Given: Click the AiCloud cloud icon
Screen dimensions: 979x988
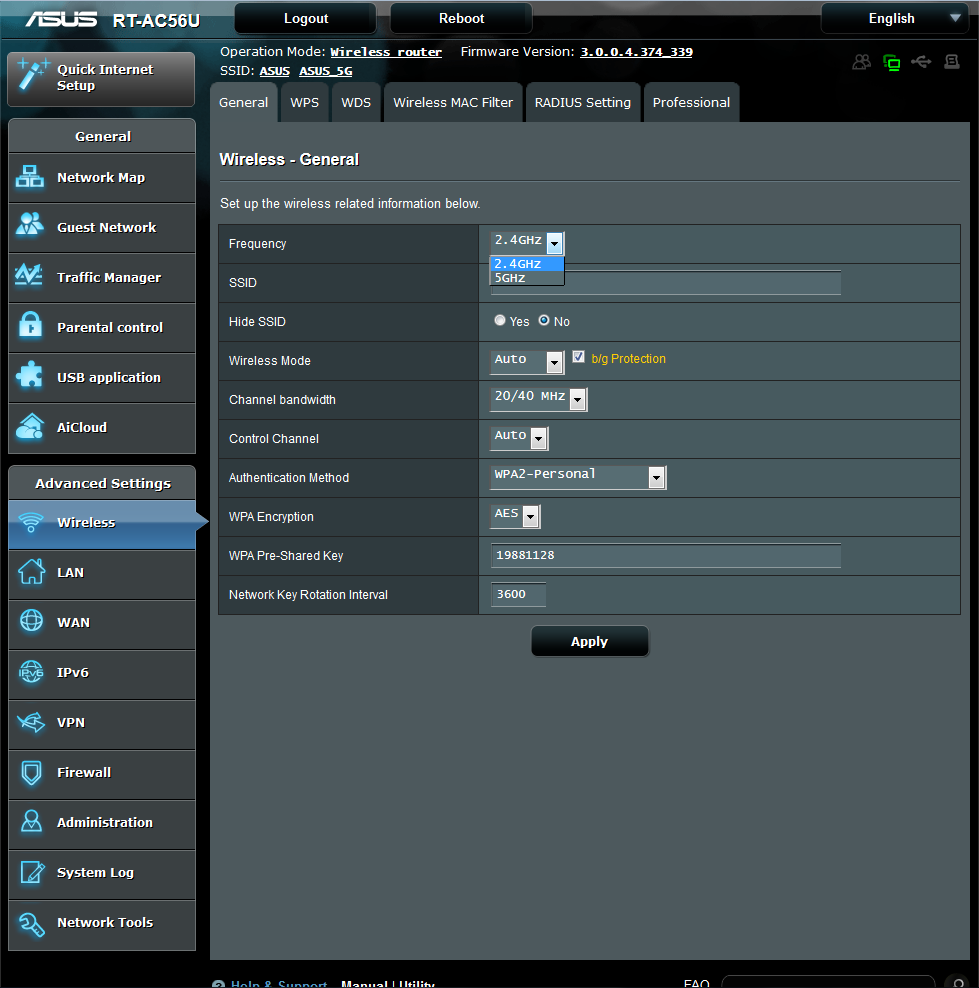Looking at the screenshot, I should point(30,426).
